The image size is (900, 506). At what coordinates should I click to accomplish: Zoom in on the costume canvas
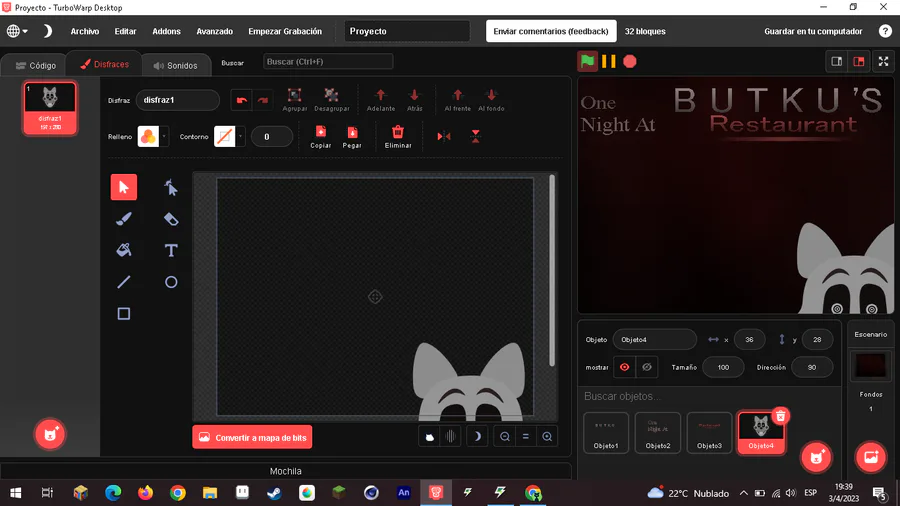[547, 437]
